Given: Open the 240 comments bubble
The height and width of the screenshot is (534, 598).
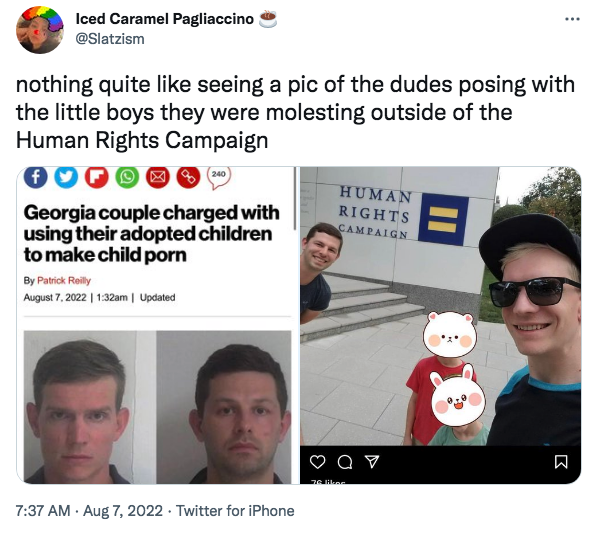Looking at the screenshot, I should pos(219,177).
